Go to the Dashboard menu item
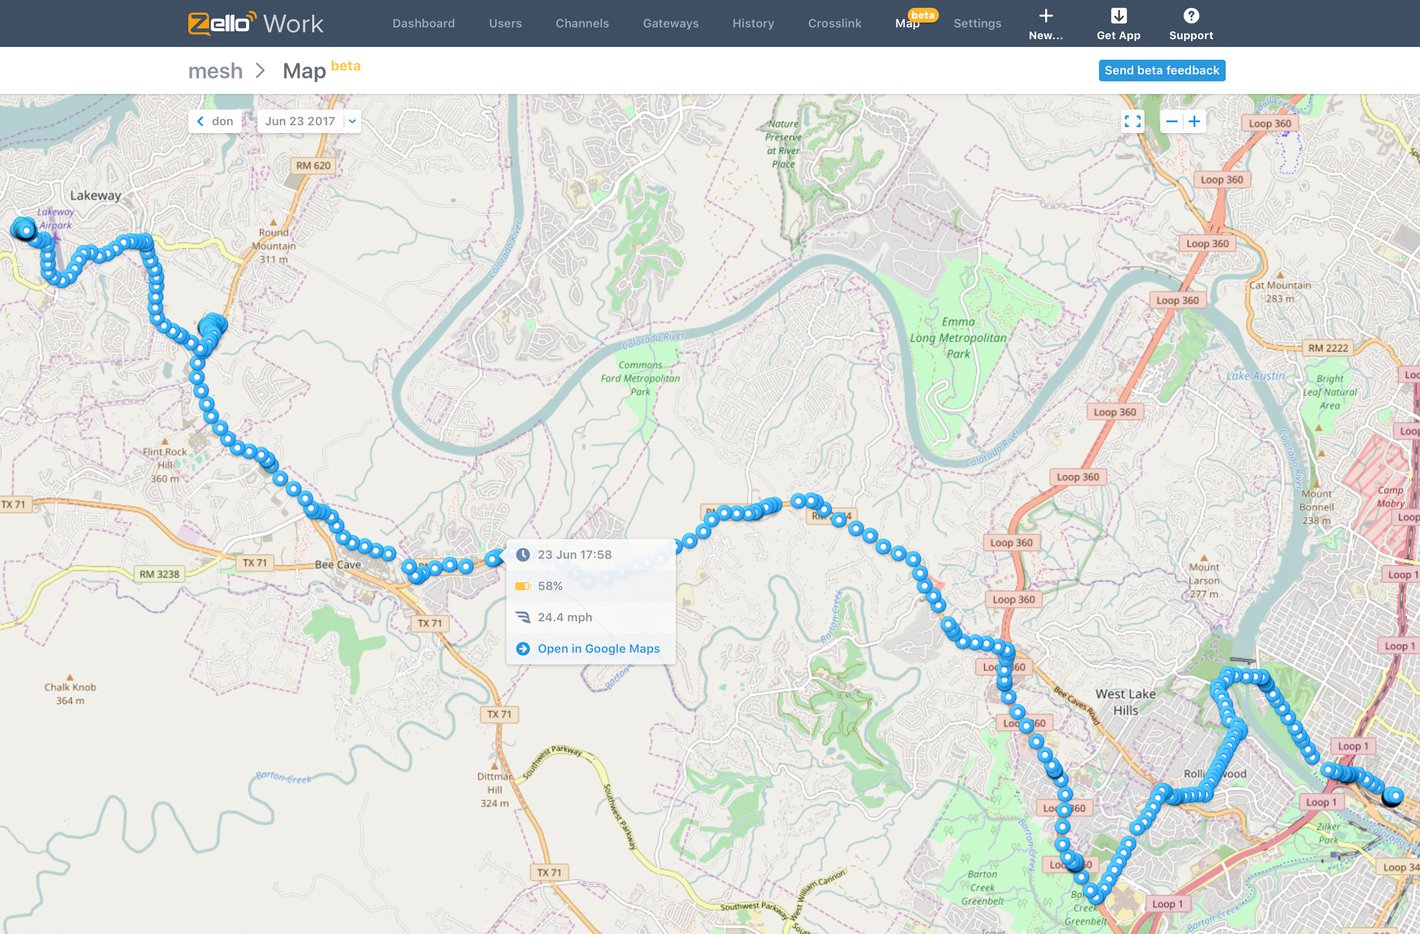 coord(423,23)
